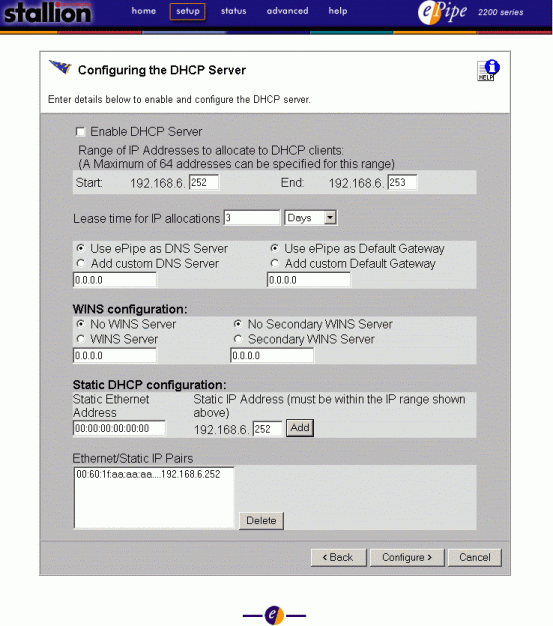Image resolution: width=553 pixels, height=626 pixels.
Task: Open the setup menu tab
Action: tap(188, 11)
